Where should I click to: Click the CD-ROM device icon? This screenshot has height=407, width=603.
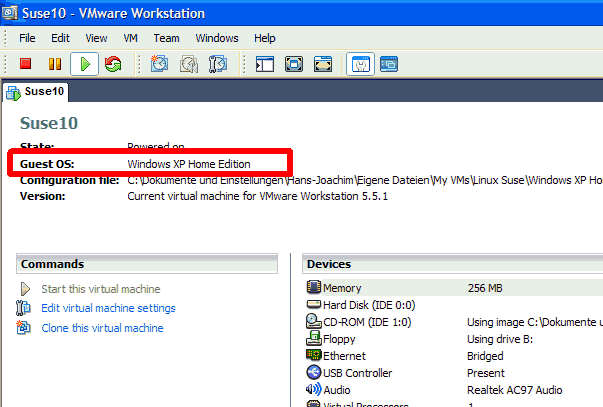[x=314, y=321]
